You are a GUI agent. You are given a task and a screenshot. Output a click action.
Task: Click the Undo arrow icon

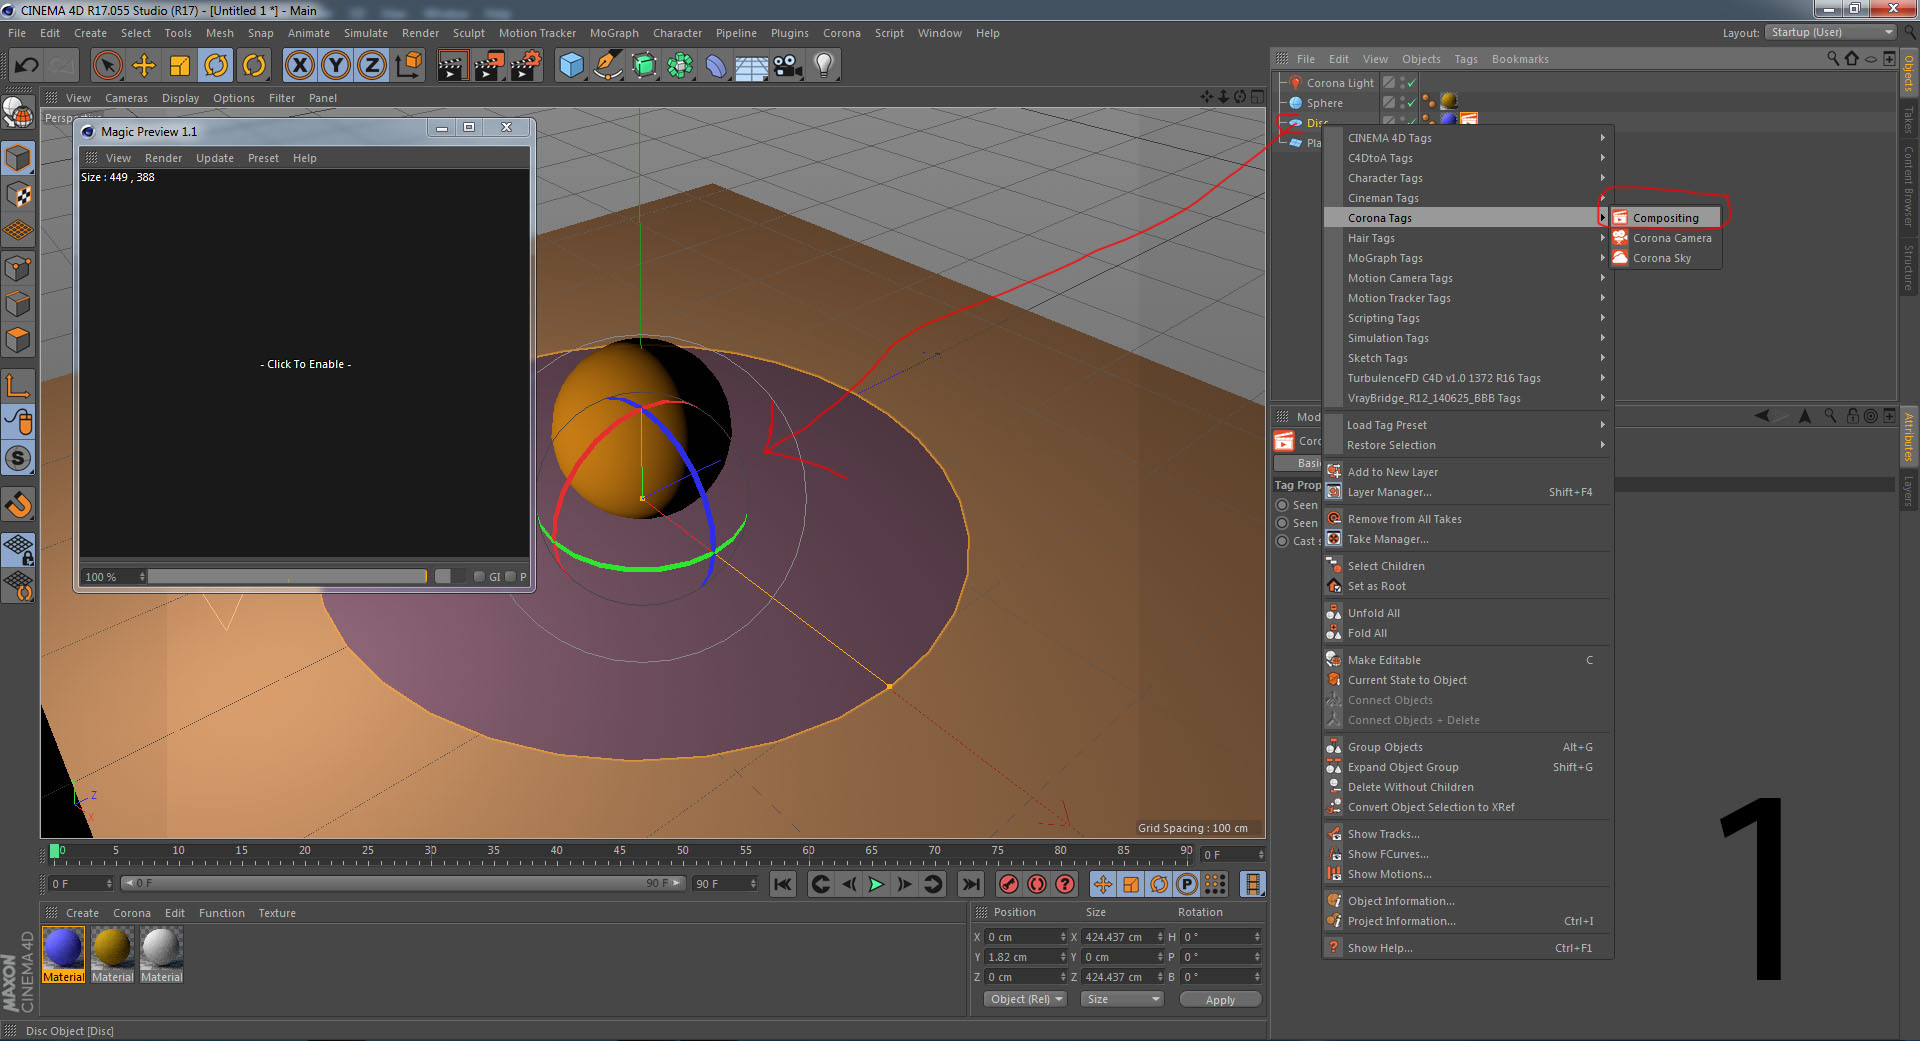pyautogui.click(x=26, y=66)
